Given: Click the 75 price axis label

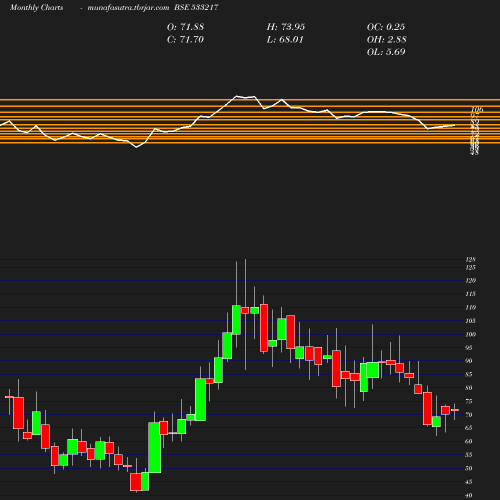Looking at the screenshot, I should [469, 401].
